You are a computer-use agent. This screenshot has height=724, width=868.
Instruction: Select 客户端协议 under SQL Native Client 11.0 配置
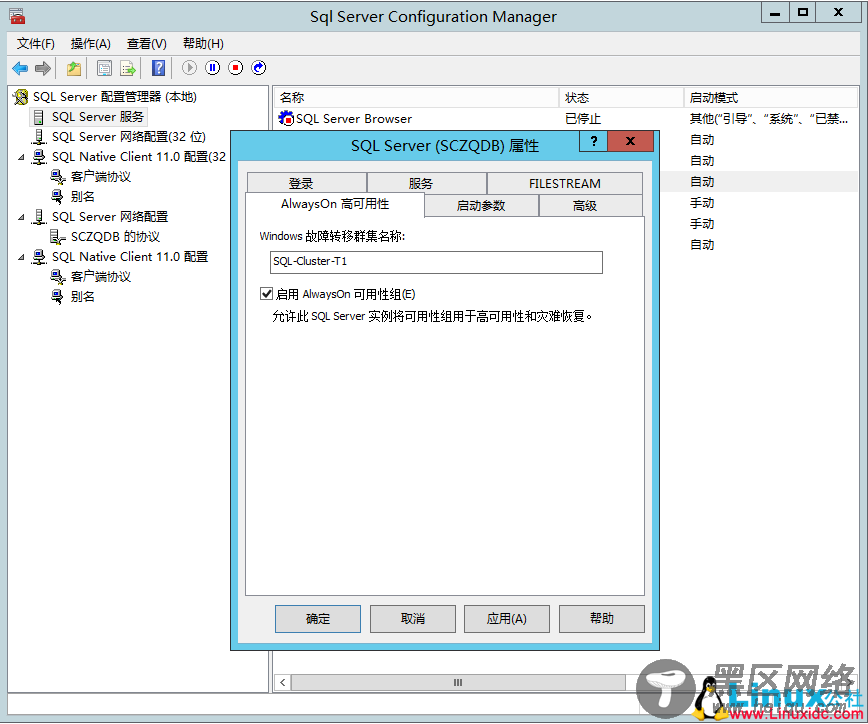click(x=101, y=276)
